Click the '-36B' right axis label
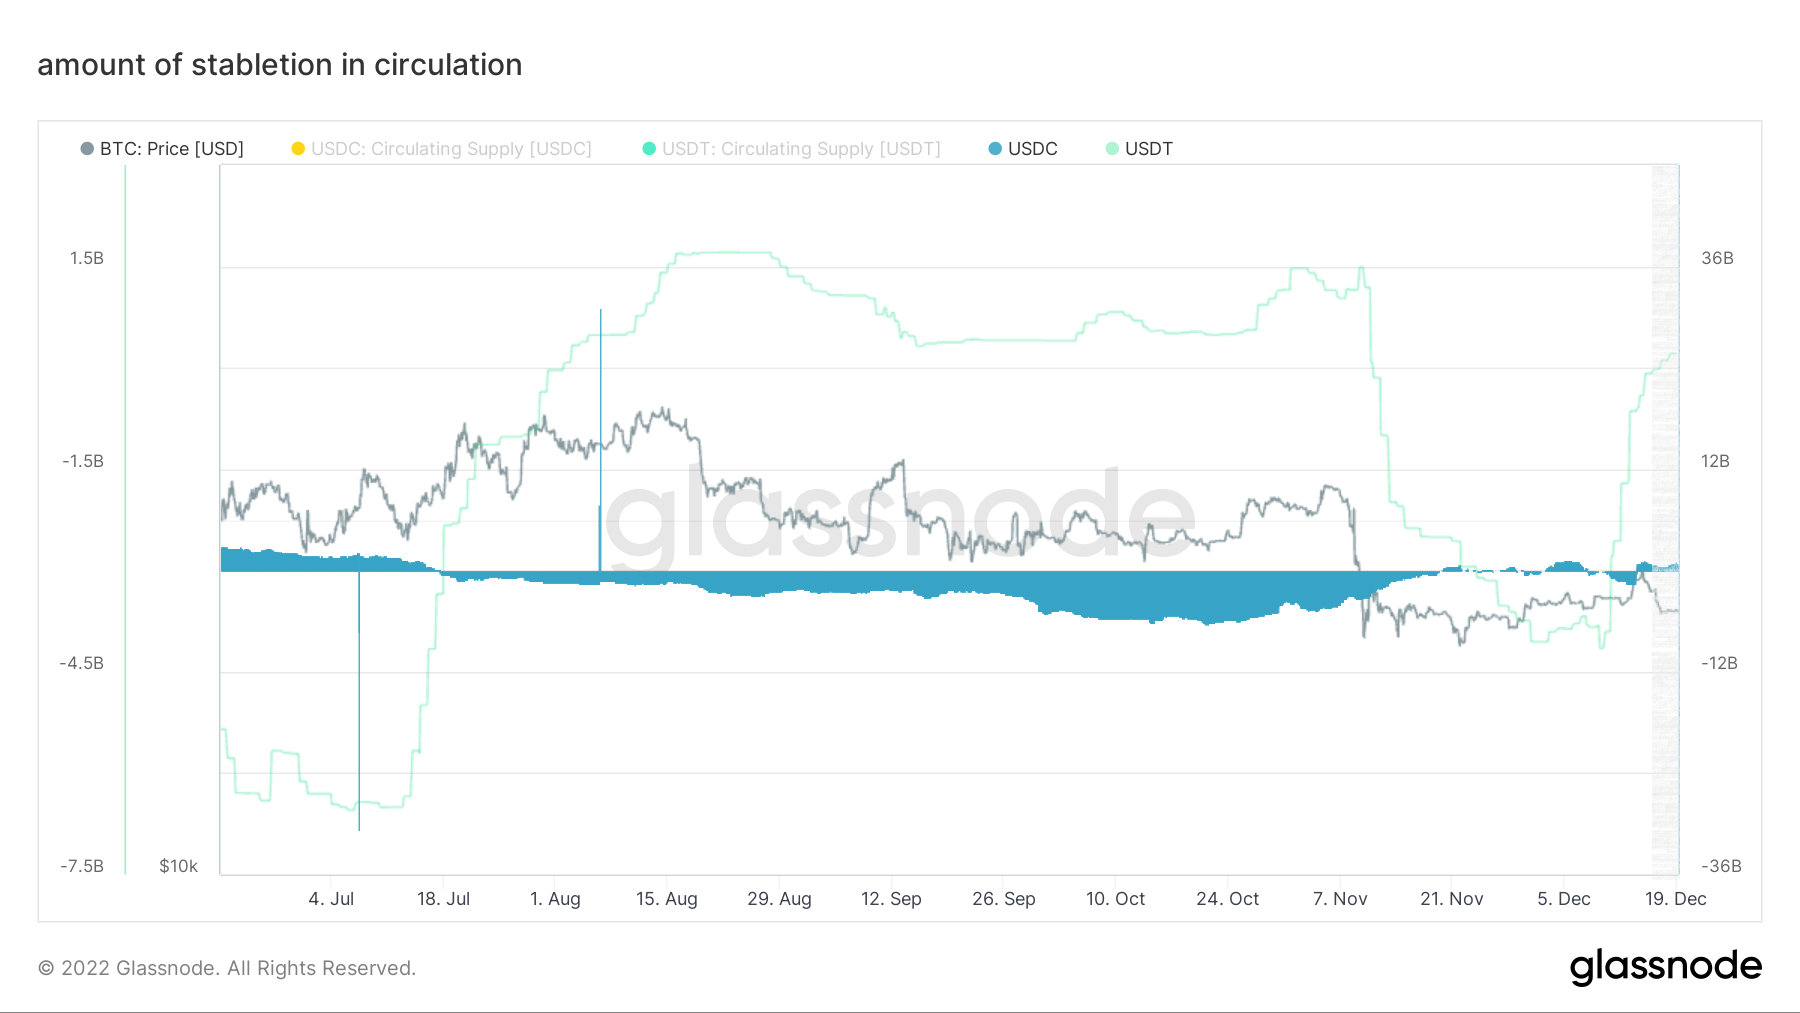 (x=1721, y=866)
